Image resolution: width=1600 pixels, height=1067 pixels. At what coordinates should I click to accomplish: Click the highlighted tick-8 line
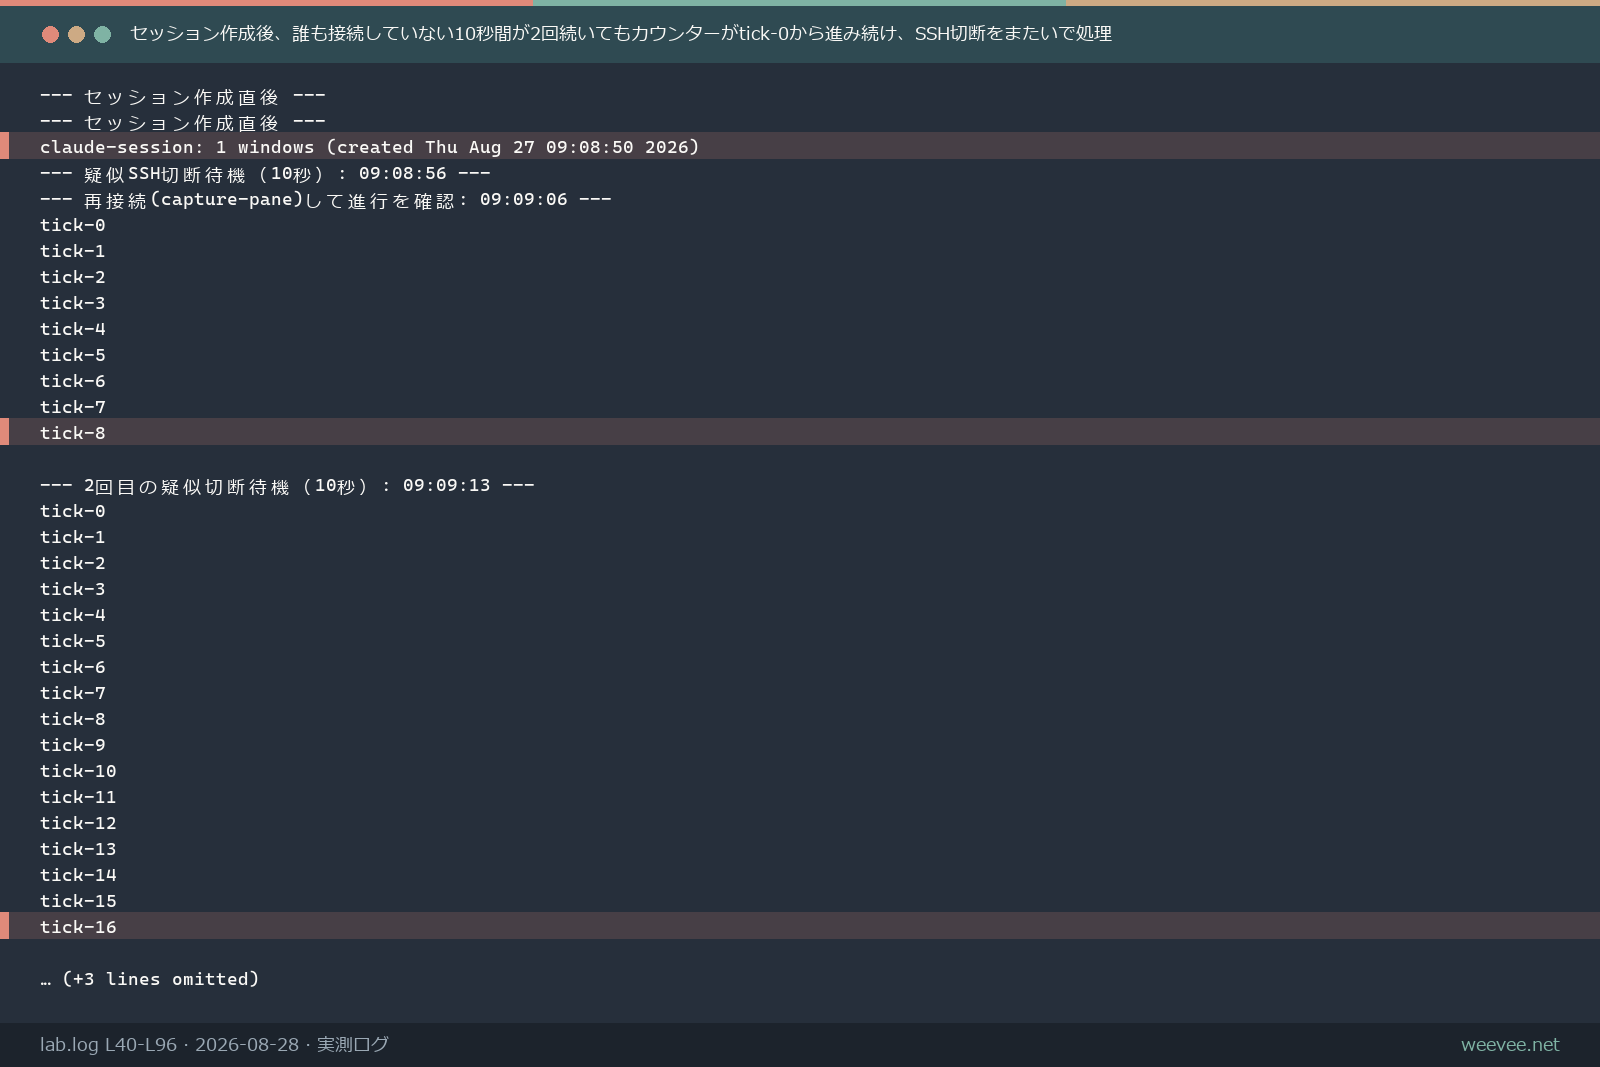pos(800,432)
